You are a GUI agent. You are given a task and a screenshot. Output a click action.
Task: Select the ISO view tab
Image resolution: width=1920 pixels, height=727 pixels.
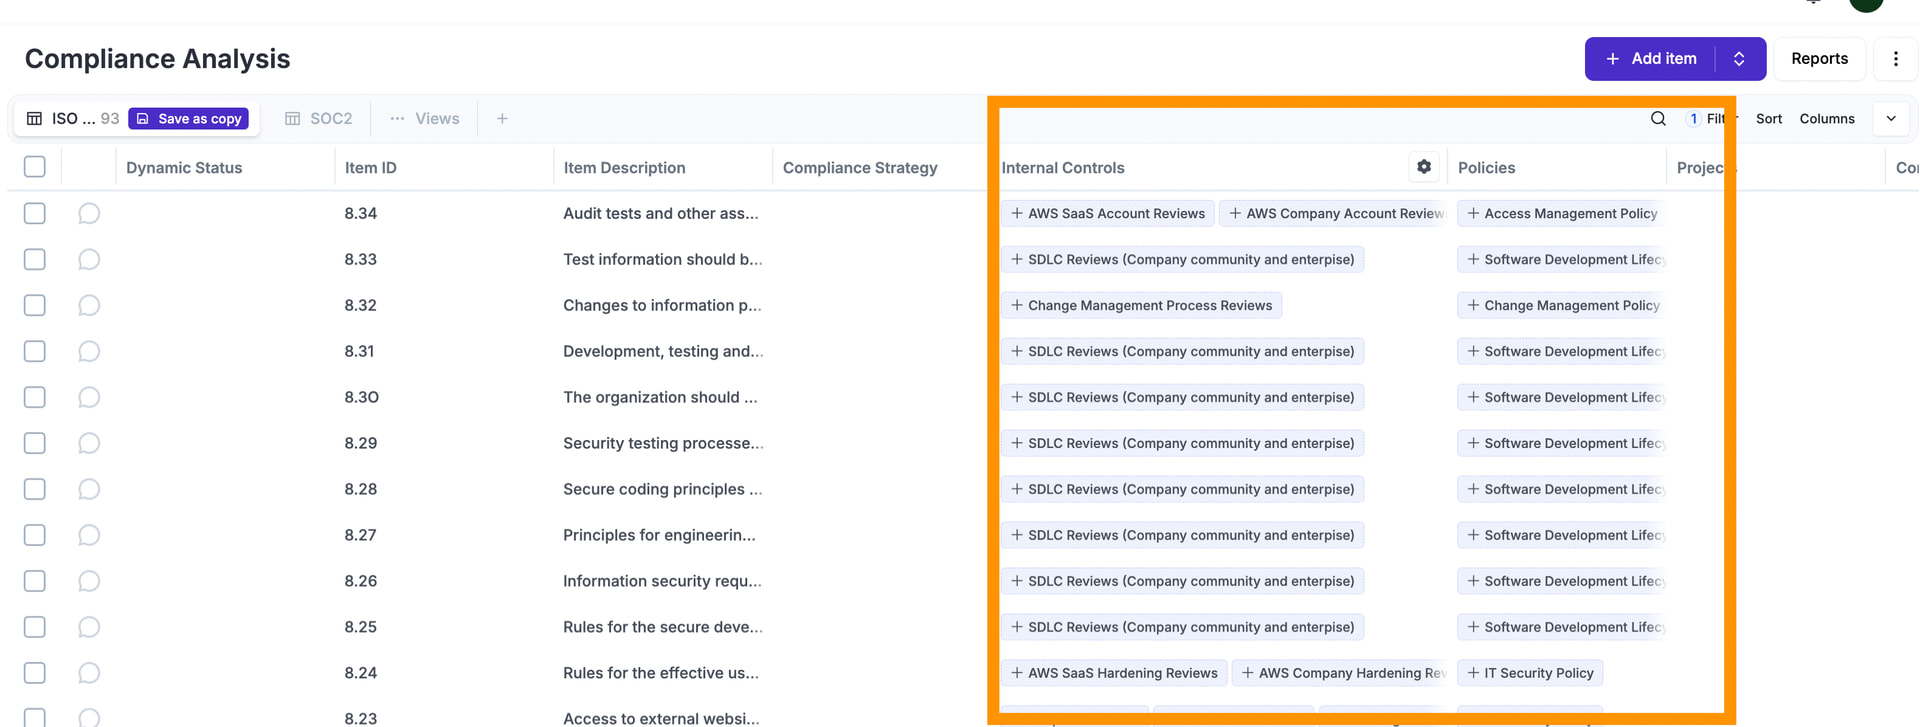pyautogui.click(x=70, y=118)
